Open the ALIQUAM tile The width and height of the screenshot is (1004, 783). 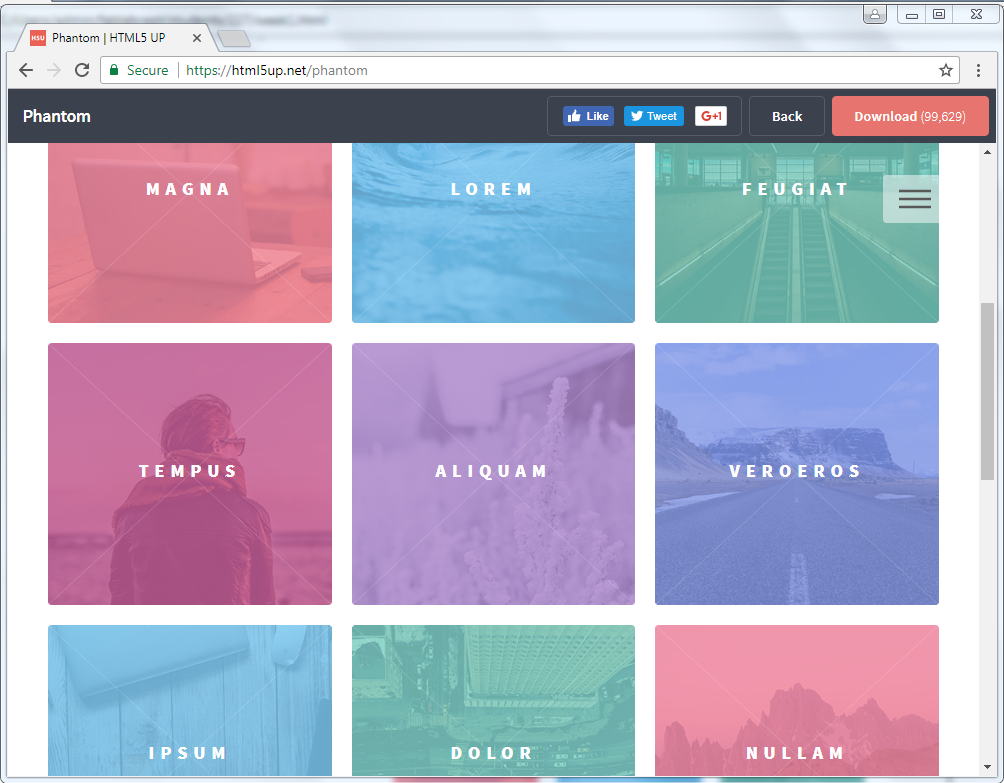click(493, 474)
